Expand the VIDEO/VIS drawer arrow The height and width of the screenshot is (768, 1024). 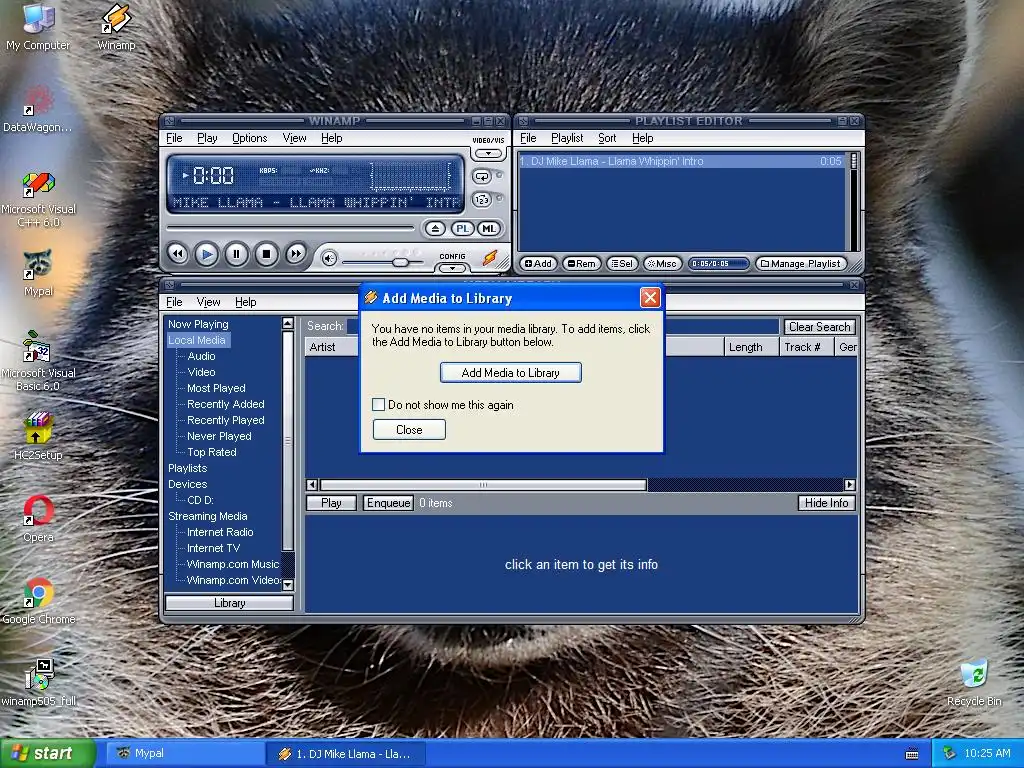[488, 153]
